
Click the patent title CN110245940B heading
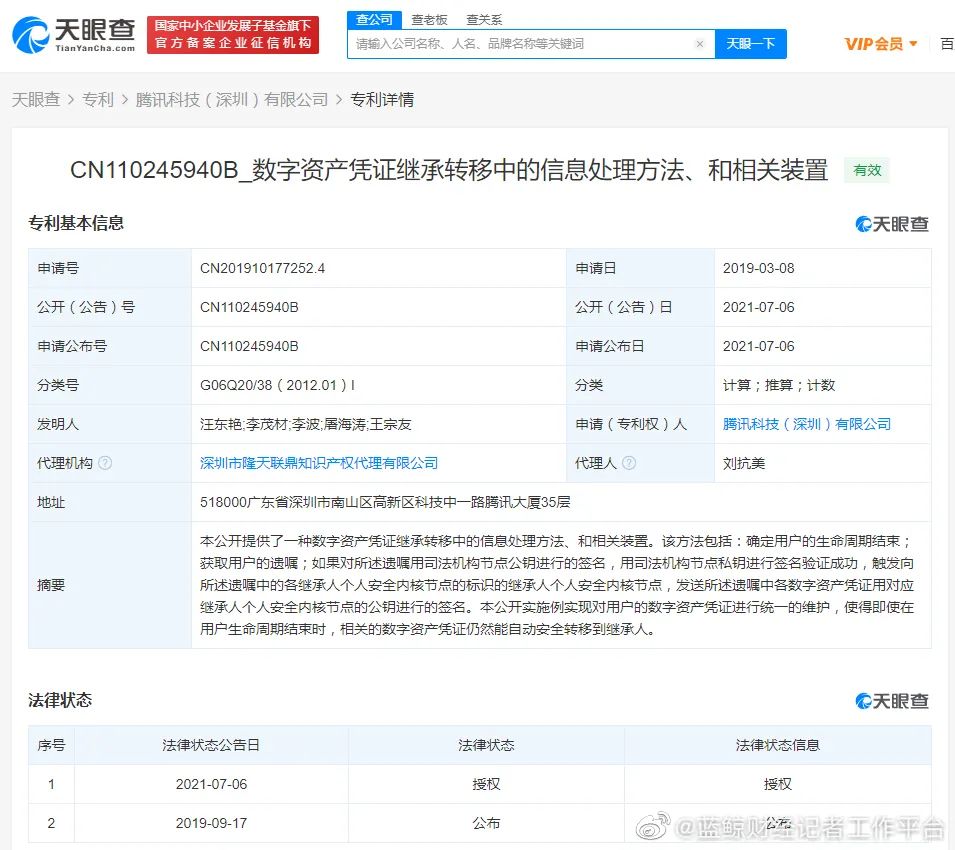(x=449, y=170)
